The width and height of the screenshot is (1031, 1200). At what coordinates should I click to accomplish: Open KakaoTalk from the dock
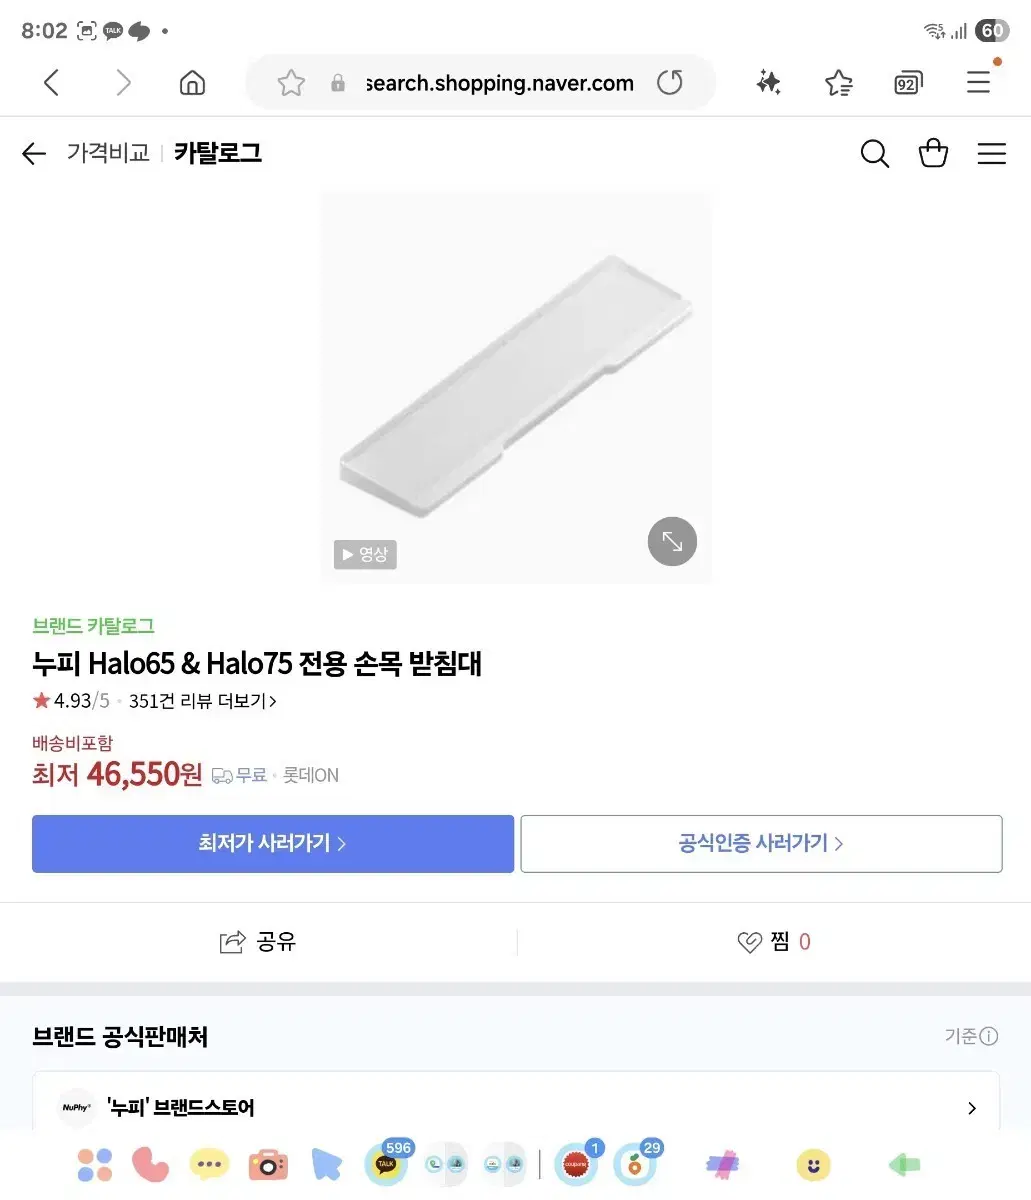(386, 1165)
